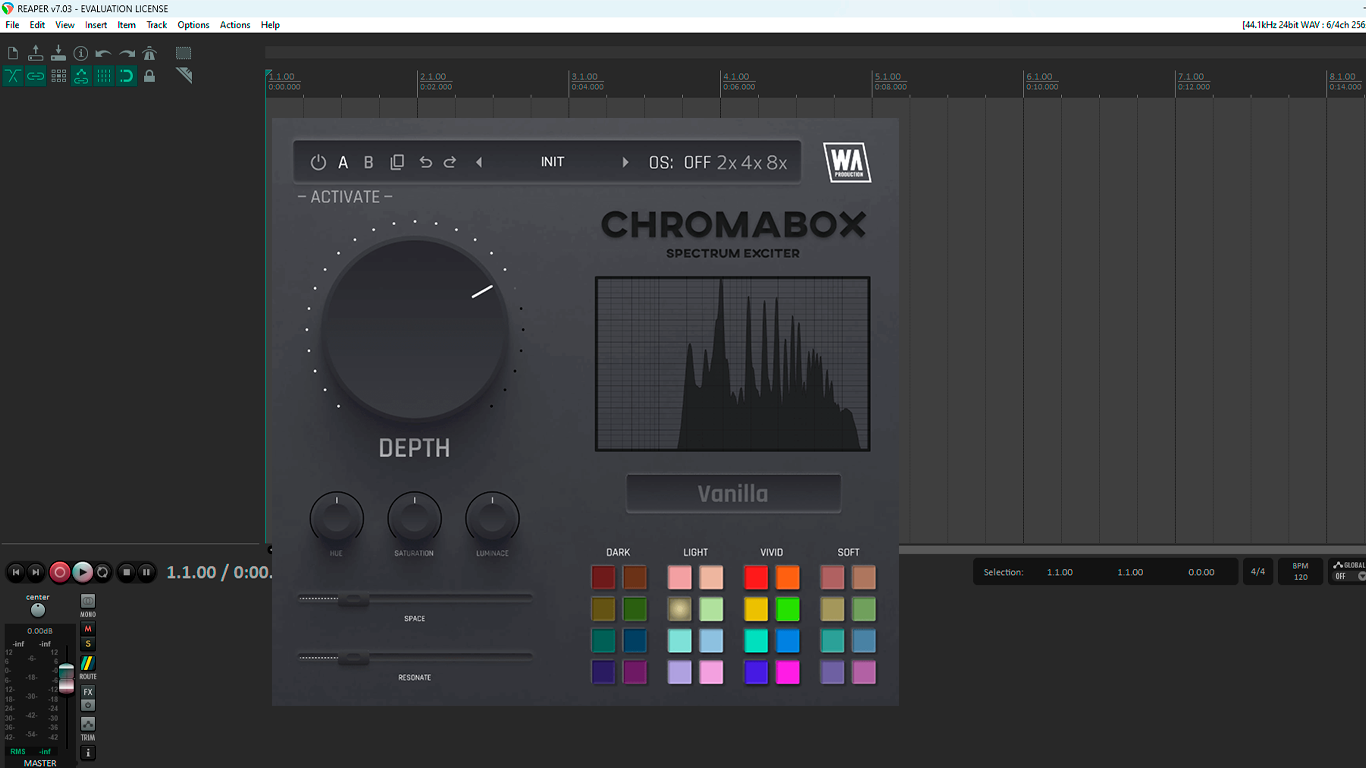This screenshot has width=1366, height=768.
Task: Click the HUE knob
Action: click(x=337, y=518)
